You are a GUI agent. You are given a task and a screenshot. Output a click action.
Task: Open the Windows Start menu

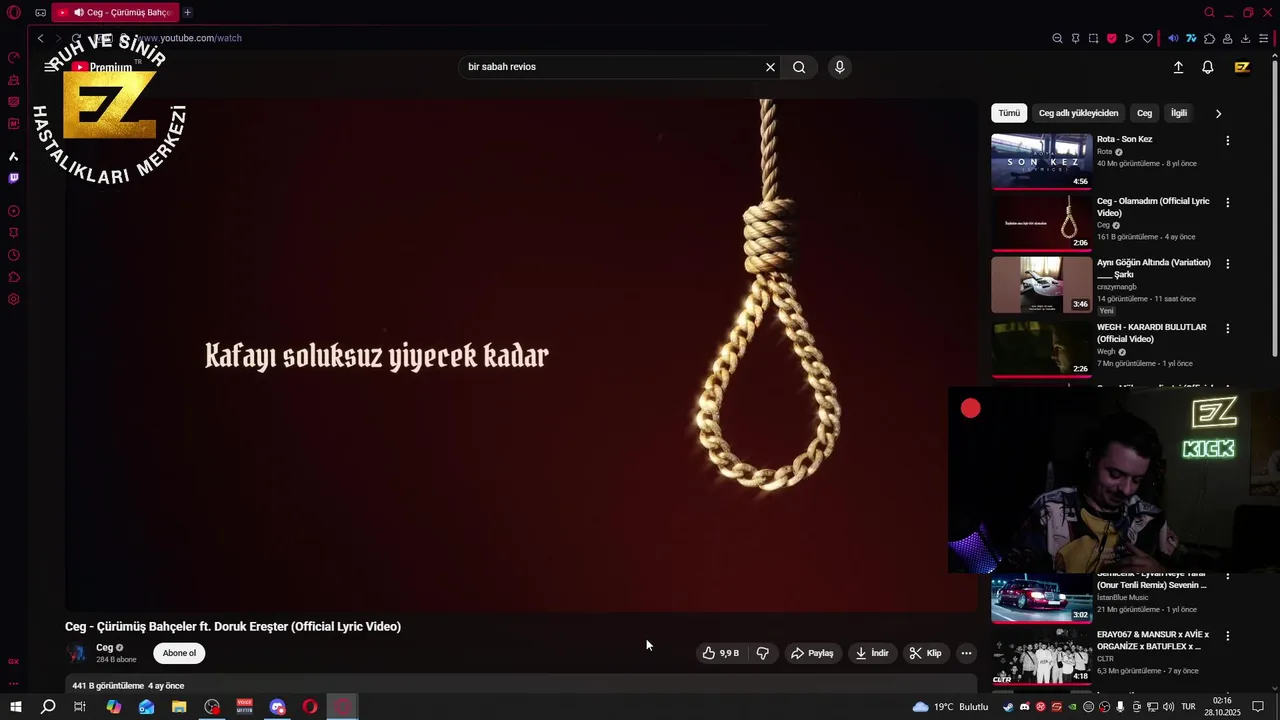pyautogui.click(x=16, y=707)
